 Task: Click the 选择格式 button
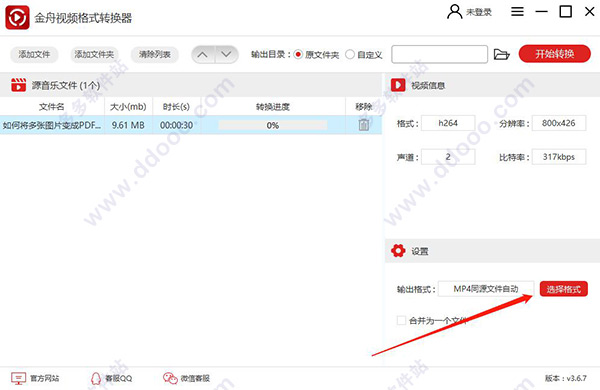click(564, 289)
